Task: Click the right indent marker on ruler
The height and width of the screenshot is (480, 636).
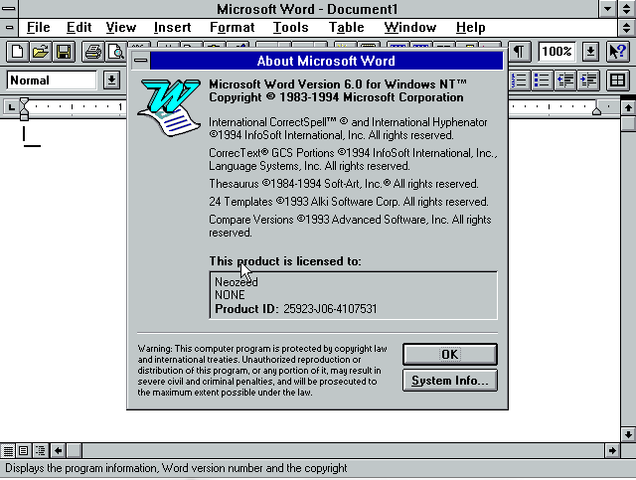Action: [596, 111]
